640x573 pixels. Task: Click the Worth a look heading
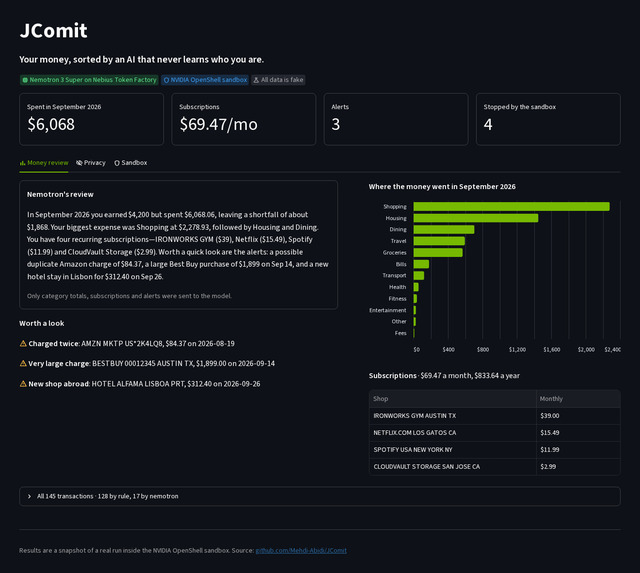pos(42,323)
